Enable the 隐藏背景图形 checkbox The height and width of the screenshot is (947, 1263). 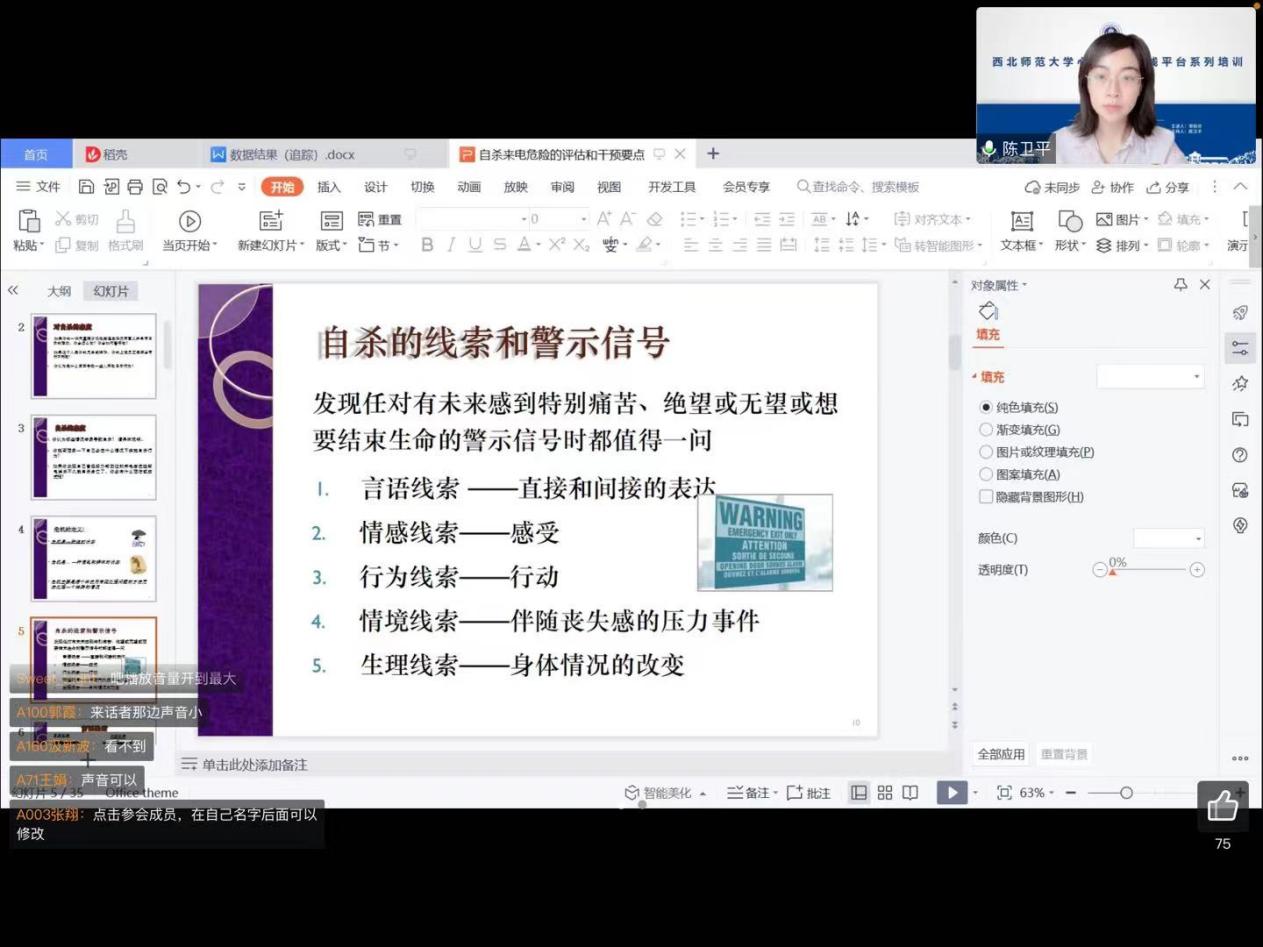point(987,497)
